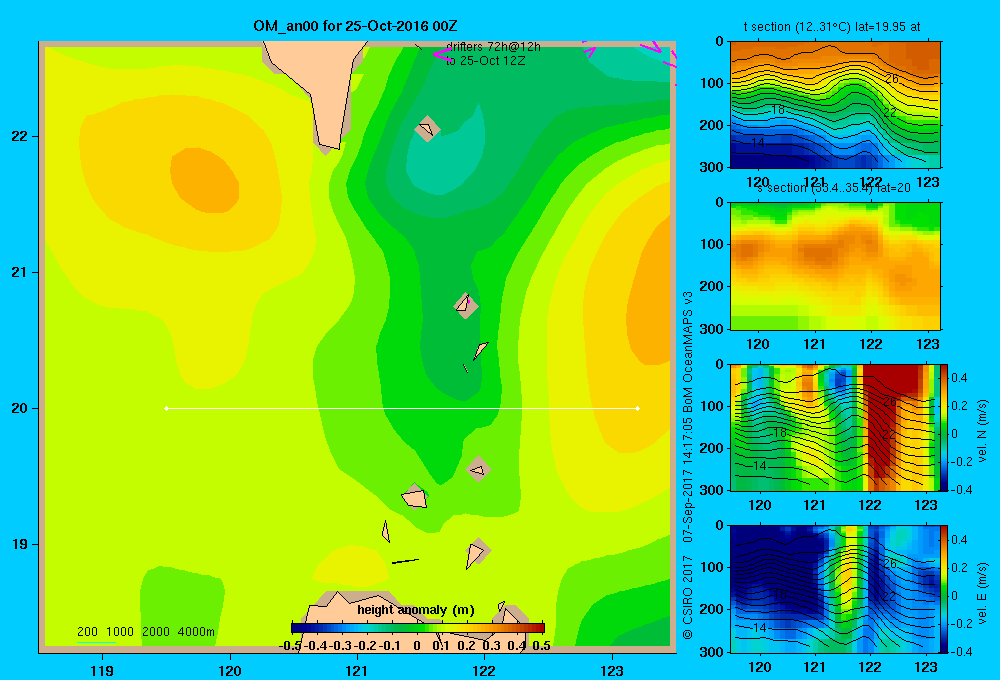
Task: Click the "200" depth contour legend entry on main map
Action: [87, 632]
